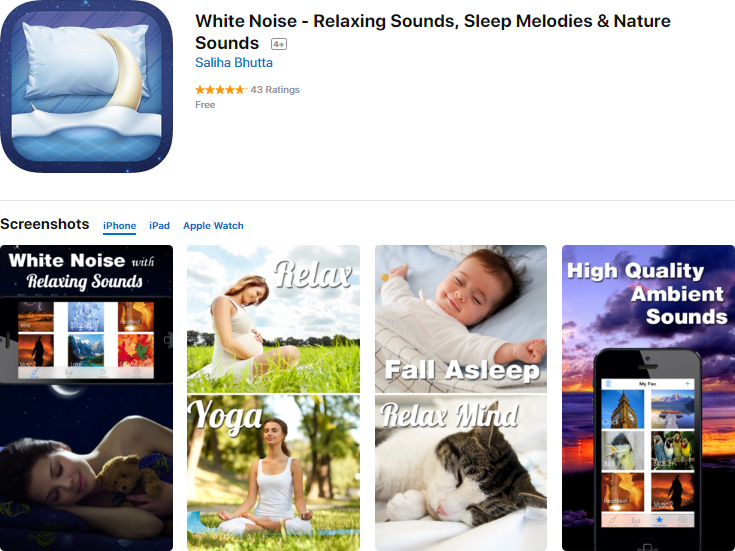The image size is (735, 551).
Task: Open the High Quality Ambient Sounds screenshot
Action: pos(648,398)
